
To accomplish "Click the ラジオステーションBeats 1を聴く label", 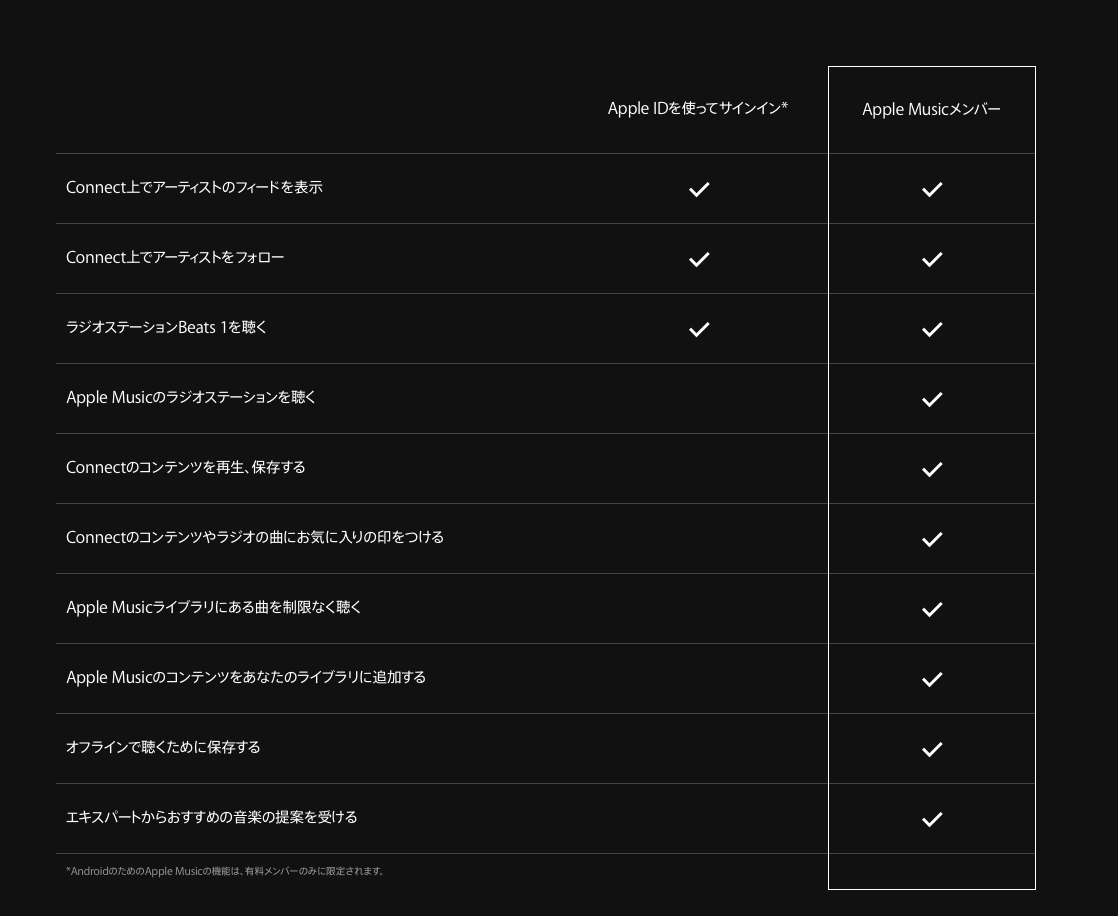I will pyautogui.click(x=166, y=327).
